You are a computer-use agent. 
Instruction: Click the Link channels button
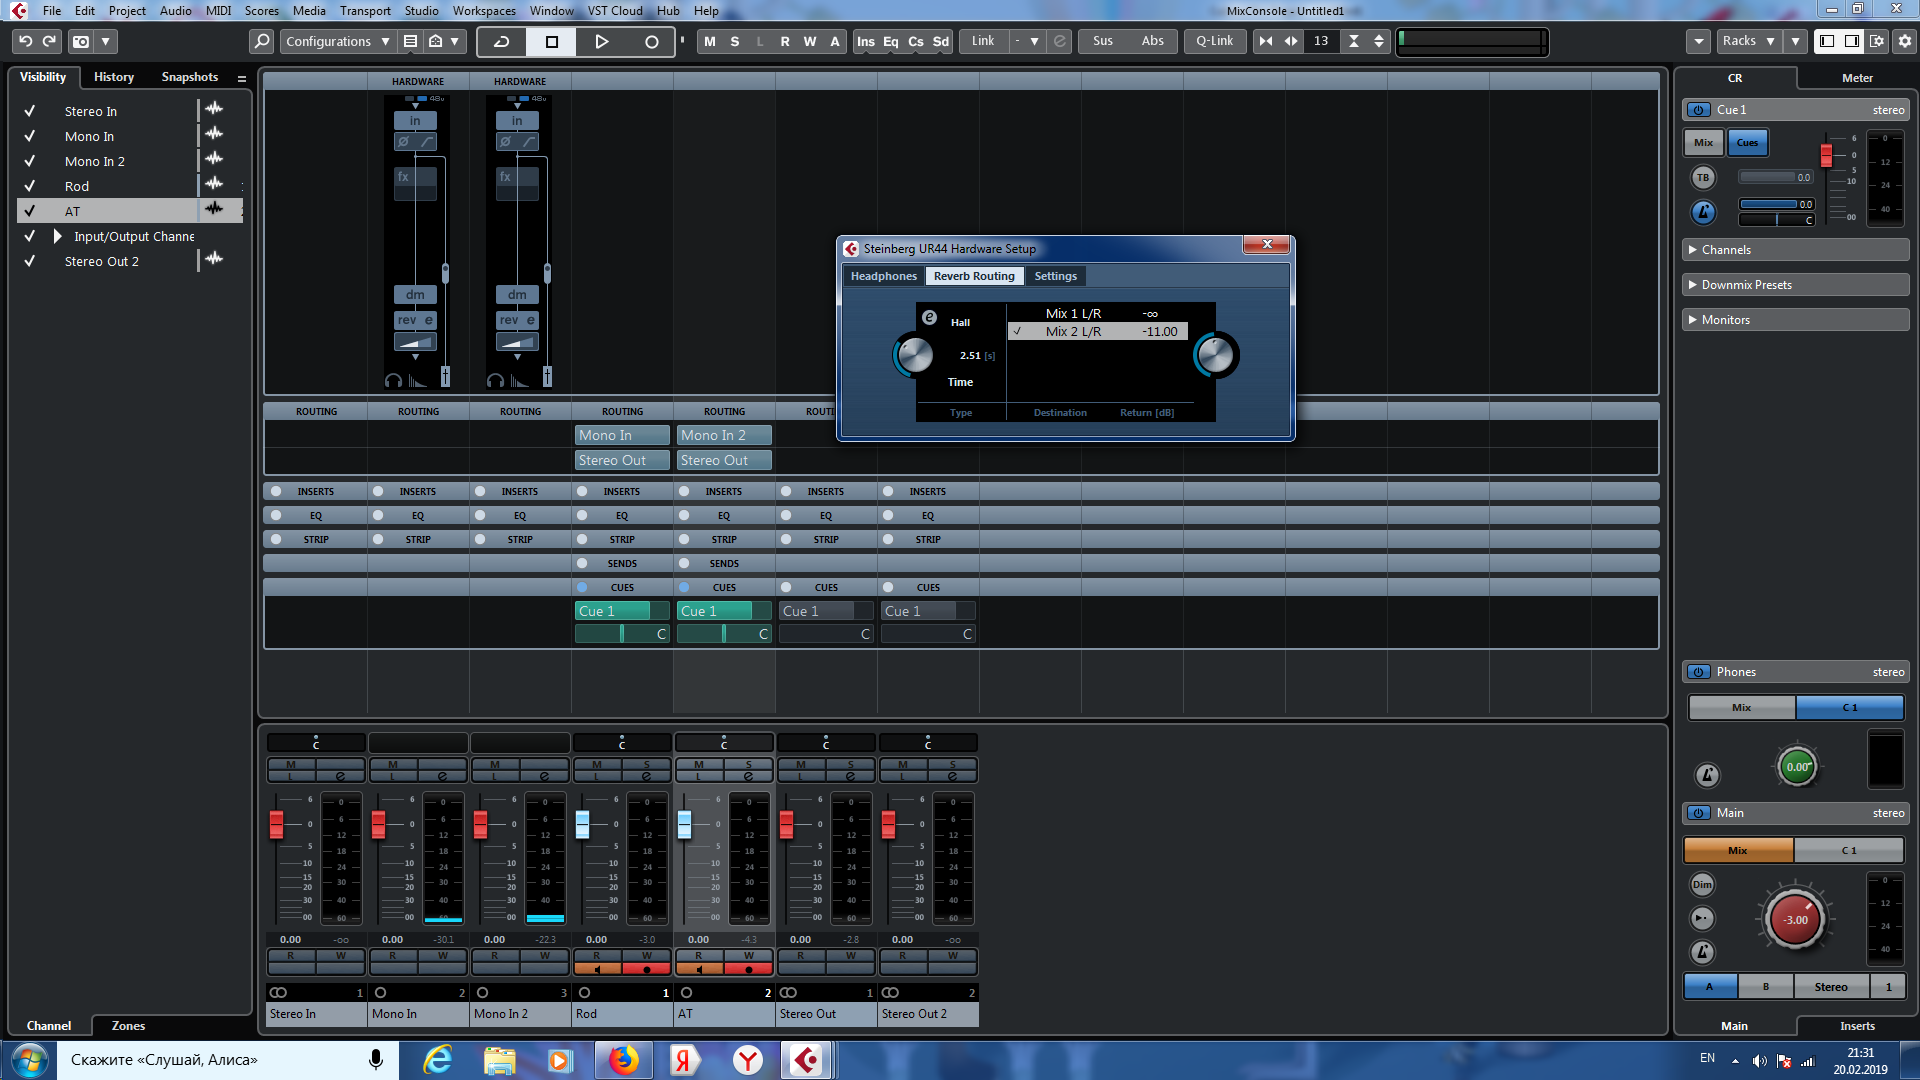click(x=983, y=41)
